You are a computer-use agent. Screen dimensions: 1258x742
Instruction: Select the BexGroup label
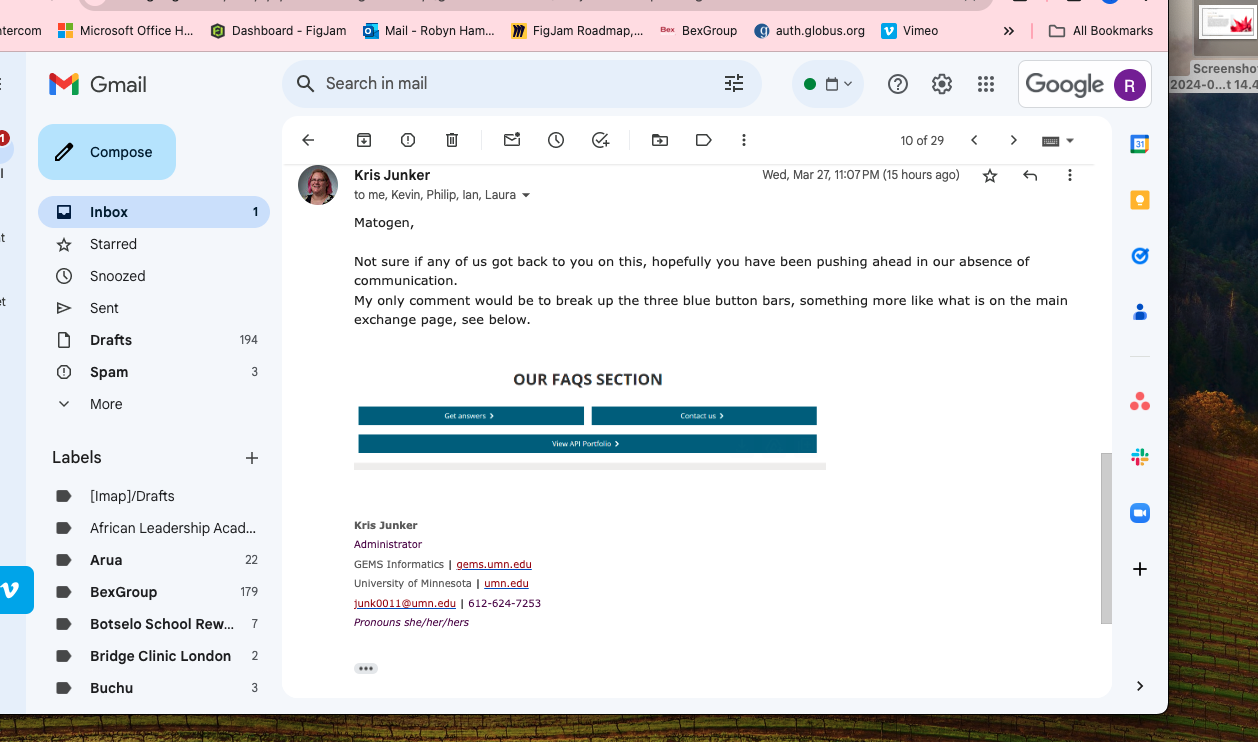point(123,592)
